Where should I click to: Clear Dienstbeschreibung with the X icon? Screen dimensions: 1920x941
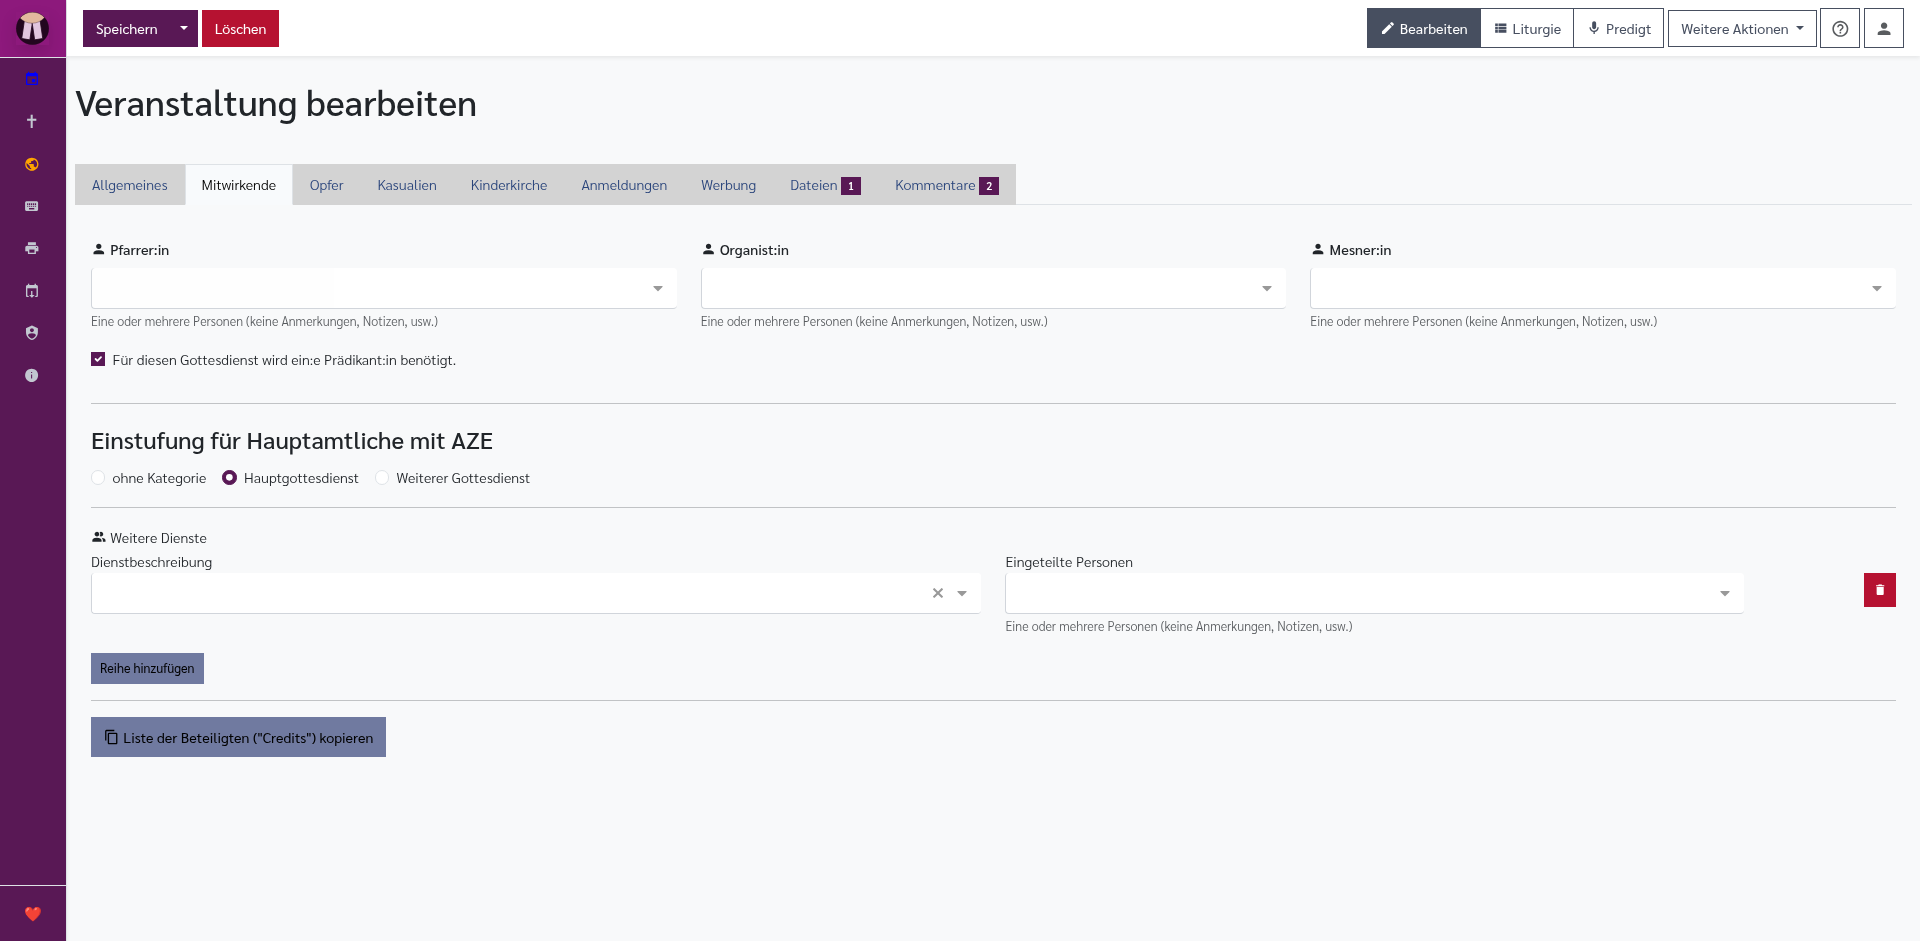pyautogui.click(x=938, y=593)
